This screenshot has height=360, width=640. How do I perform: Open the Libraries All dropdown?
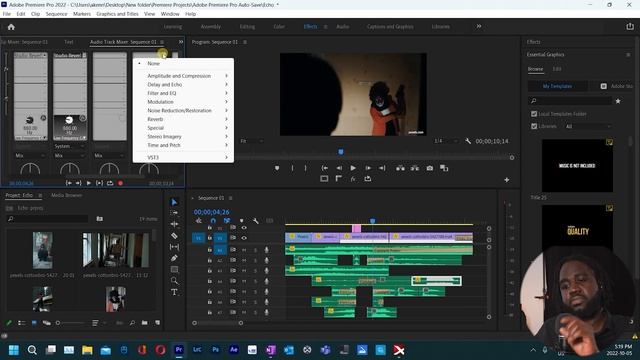[x=589, y=127]
